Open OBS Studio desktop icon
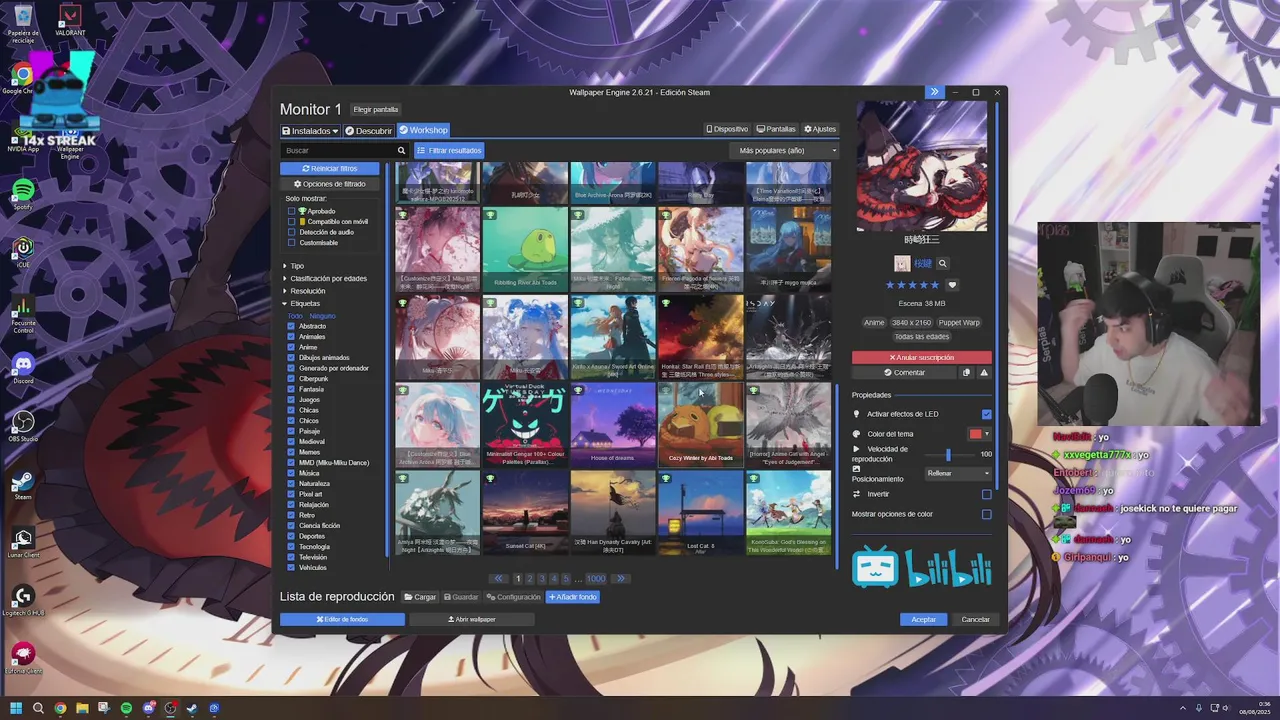 pyautogui.click(x=23, y=426)
